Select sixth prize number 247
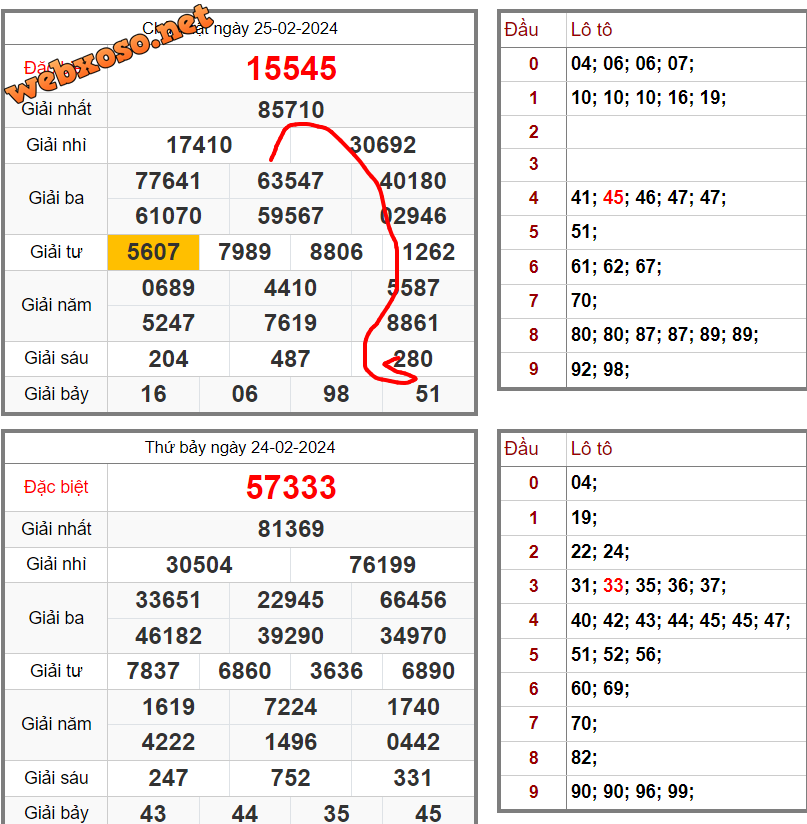 pyautogui.click(x=168, y=778)
